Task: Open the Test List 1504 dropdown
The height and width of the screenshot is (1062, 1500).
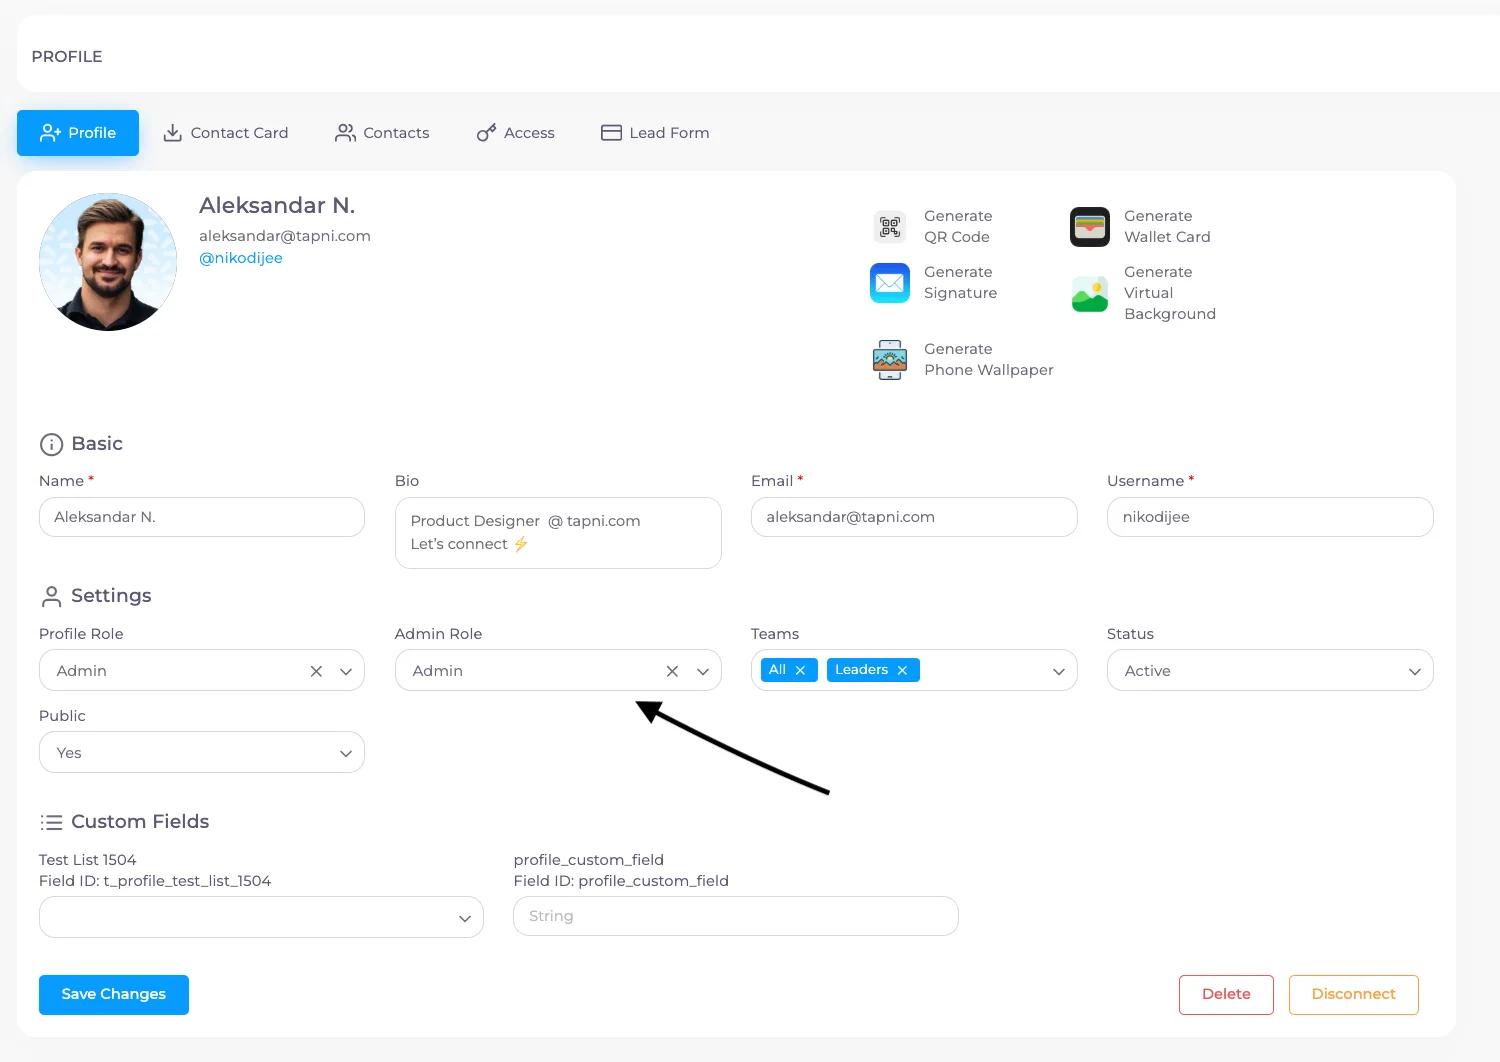Action: (261, 917)
